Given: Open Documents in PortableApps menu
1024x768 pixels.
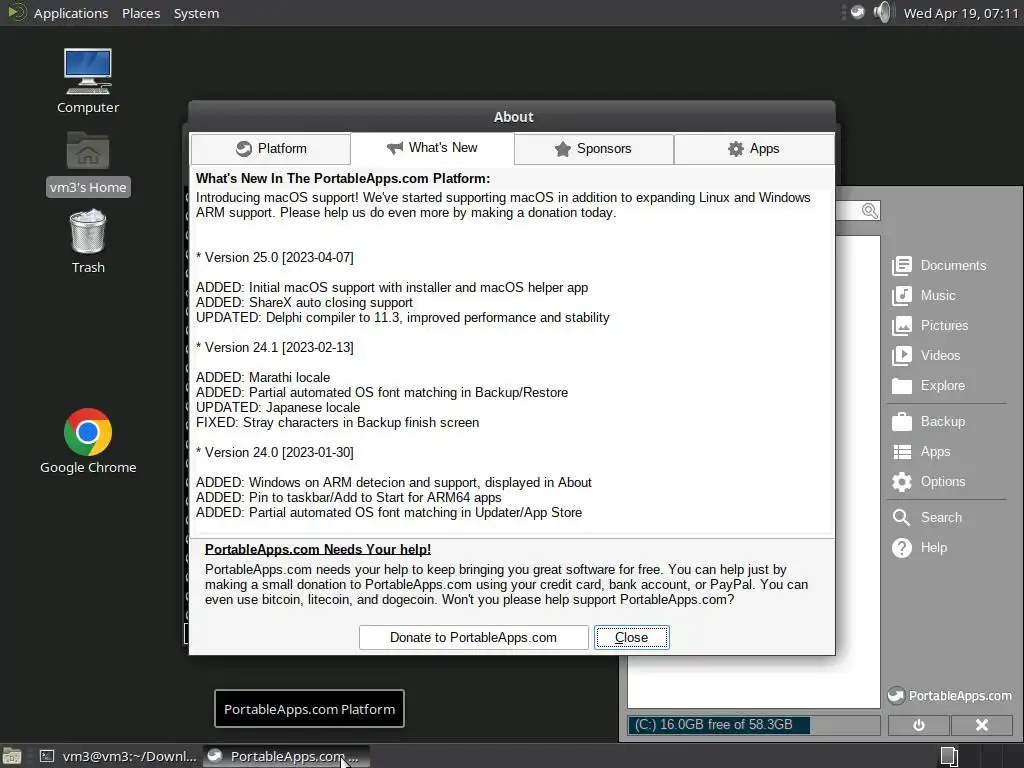Looking at the screenshot, I should (939, 265).
